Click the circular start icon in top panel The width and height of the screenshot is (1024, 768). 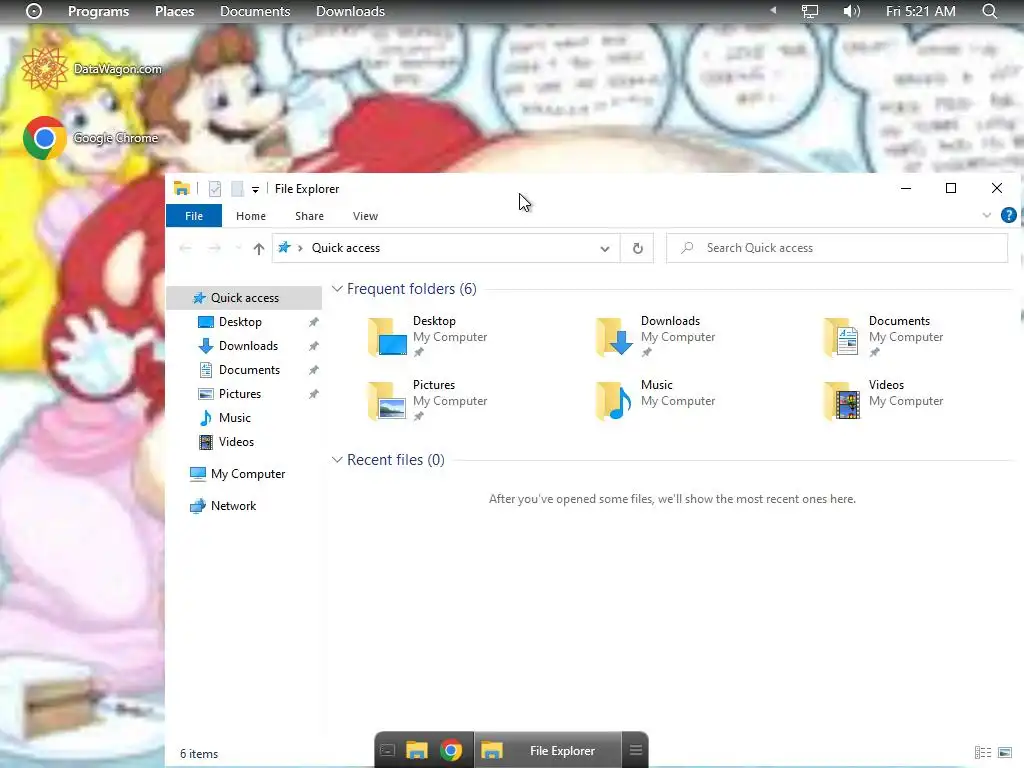pos(33,11)
